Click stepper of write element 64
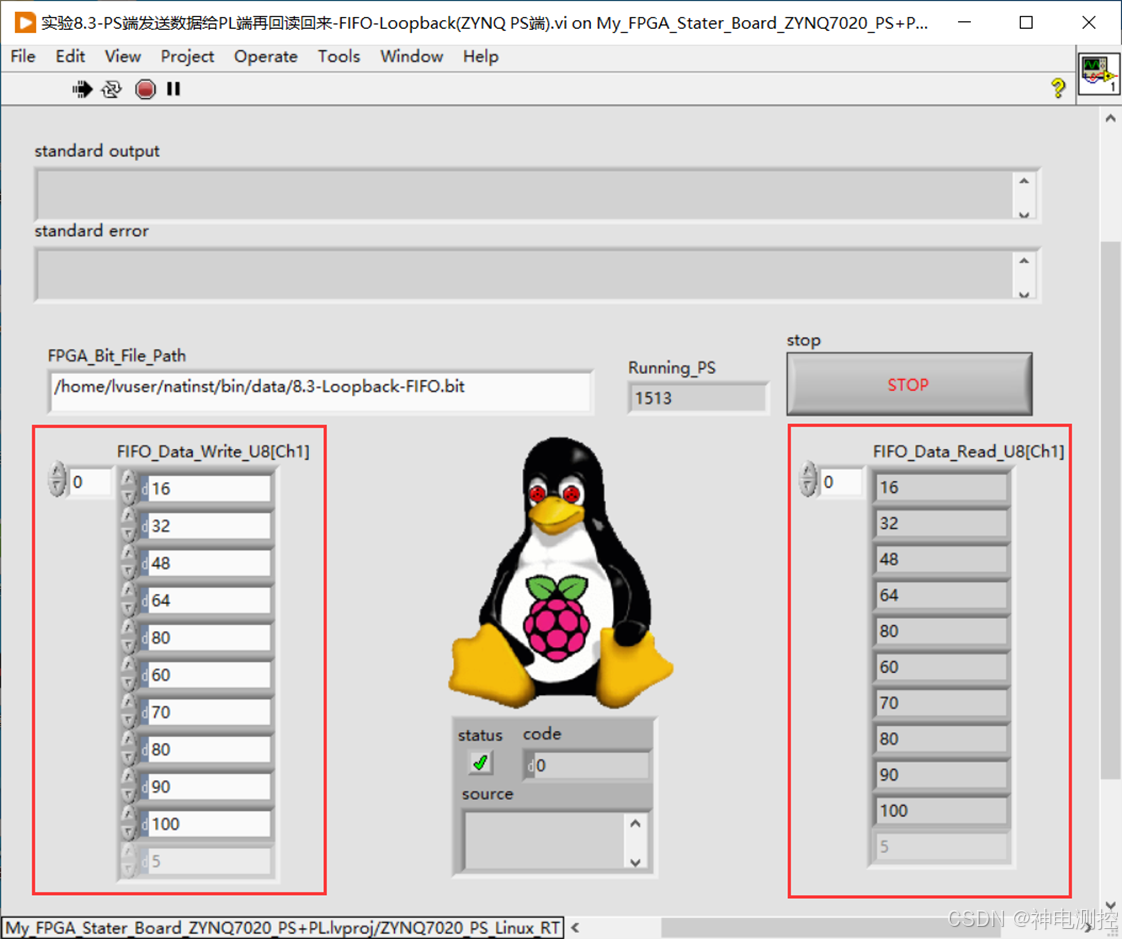This screenshot has height=939, width=1122. (128, 599)
